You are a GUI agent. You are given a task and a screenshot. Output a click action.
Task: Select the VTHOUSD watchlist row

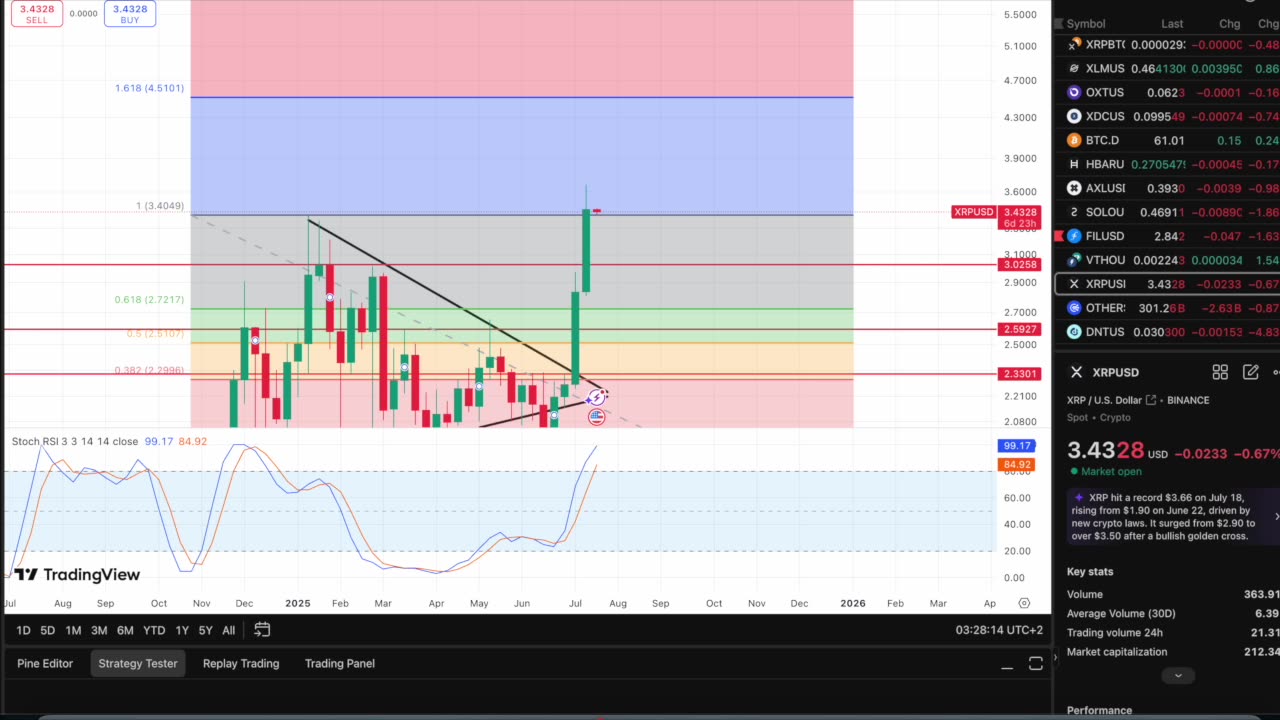(x=1167, y=260)
